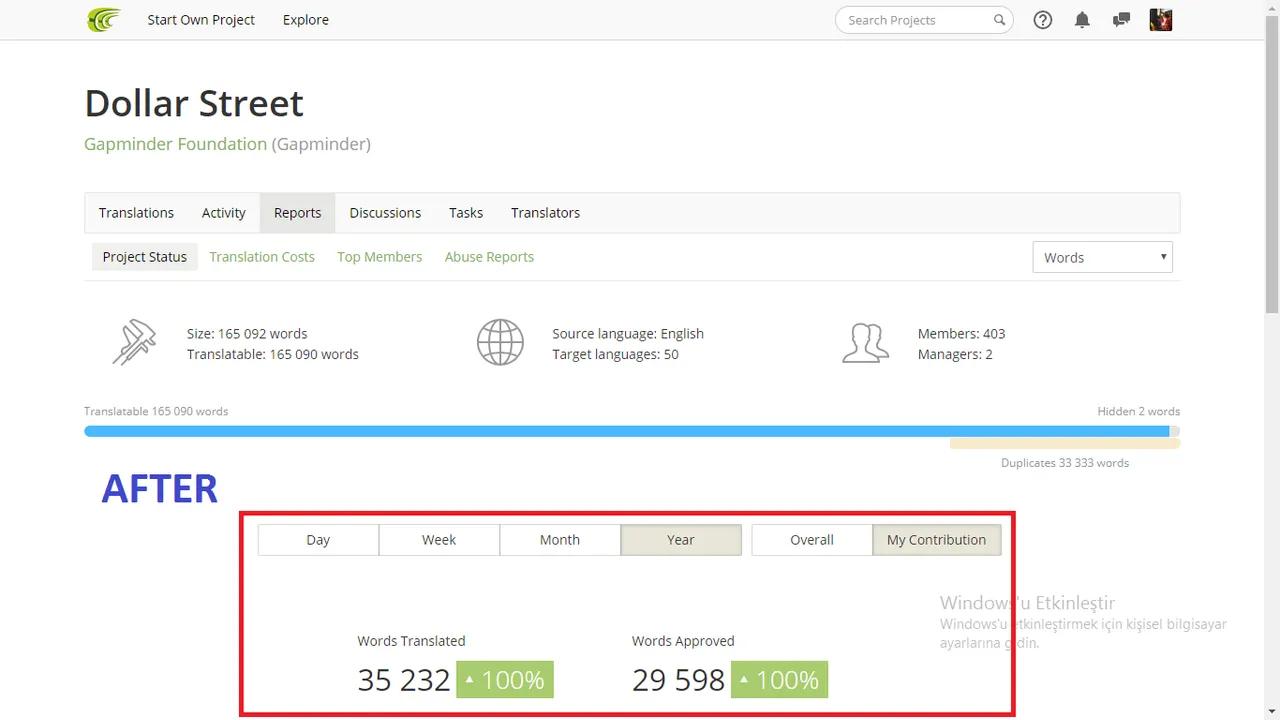1280x720 pixels.
Task: Click the 'Members: 403' text
Action: click(961, 334)
